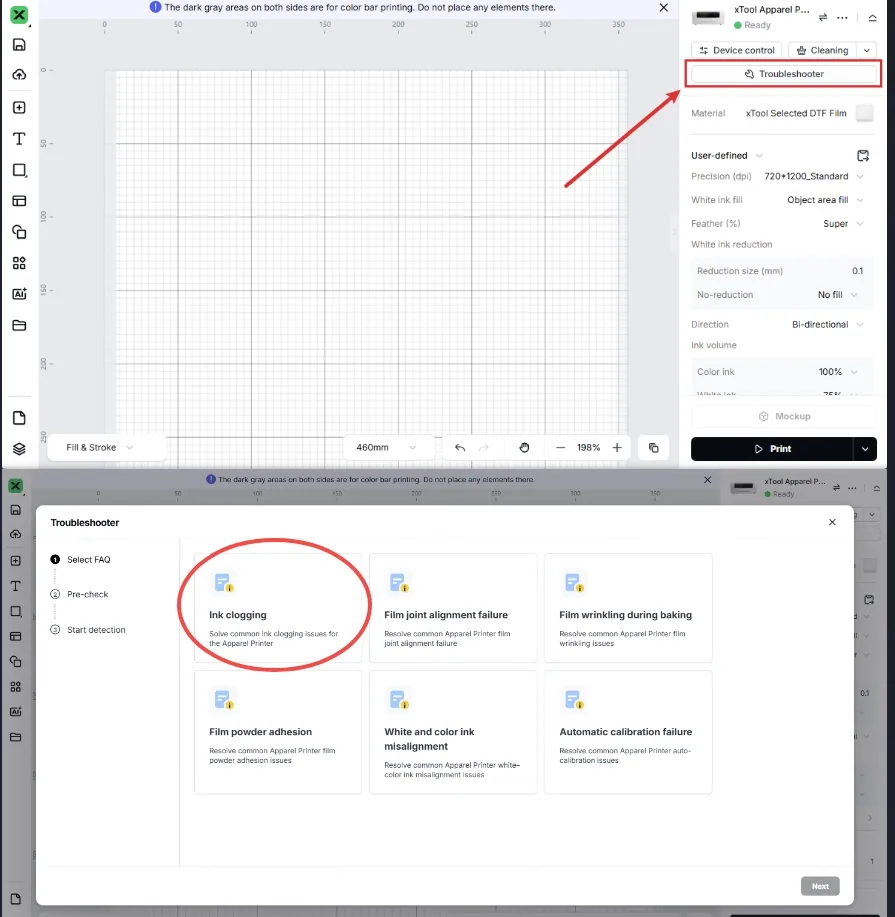Screen dimensions: 895x917
Task: Click the Mockup button
Action: pyautogui.click(x=784, y=416)
